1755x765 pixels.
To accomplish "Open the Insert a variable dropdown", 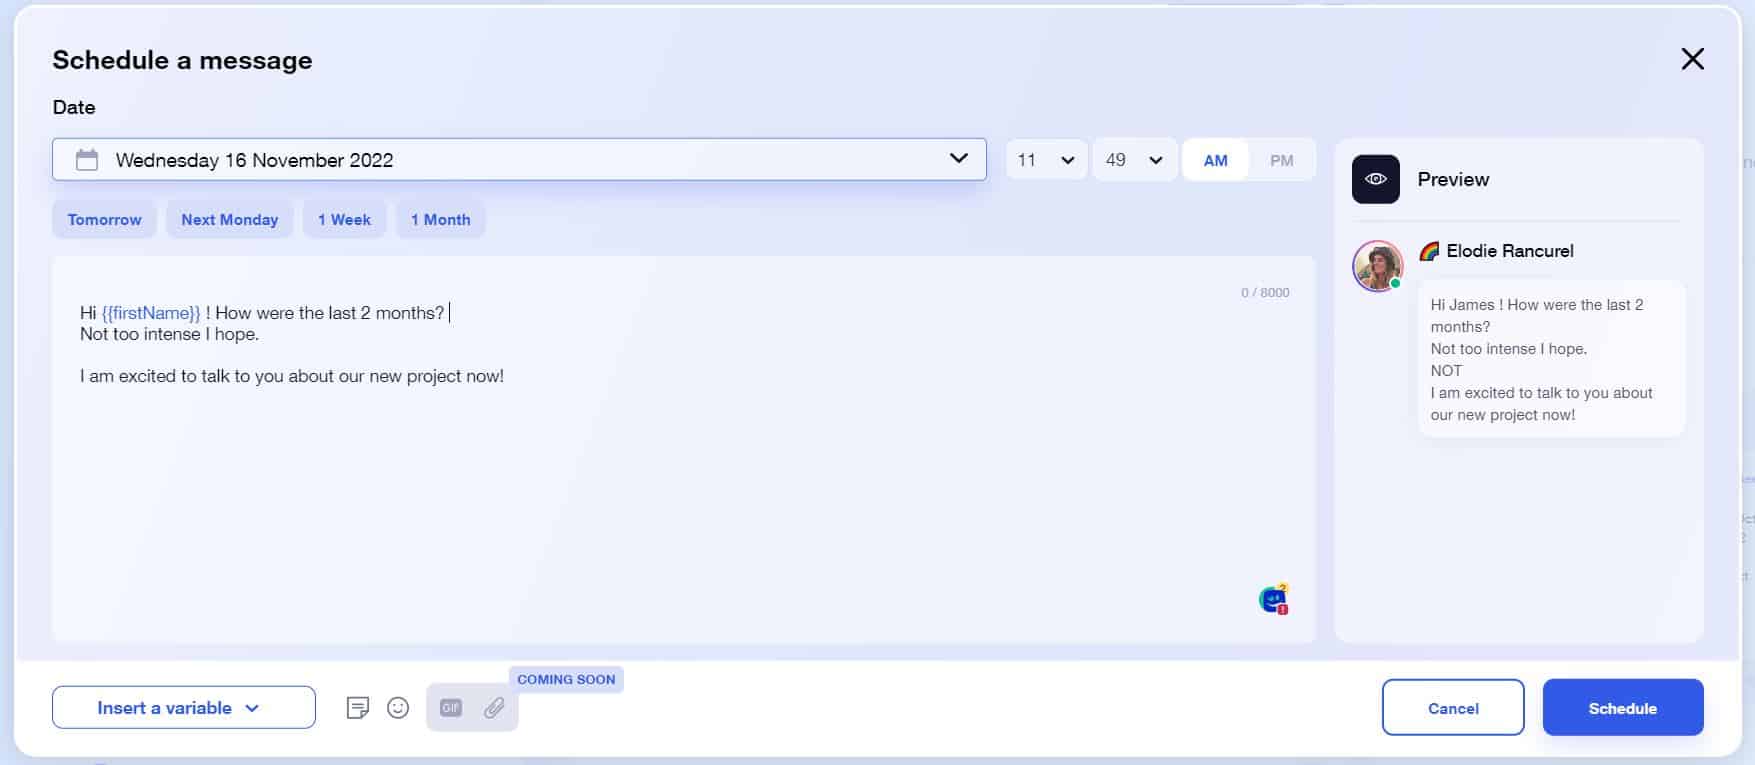I will click(184, 707).
